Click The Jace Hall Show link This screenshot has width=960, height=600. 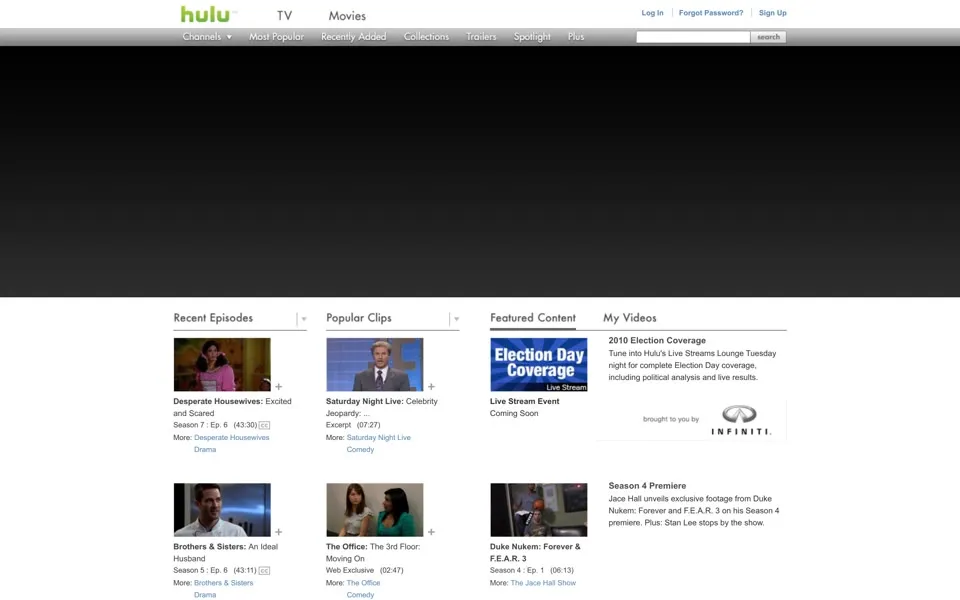(x=543, y=583)
